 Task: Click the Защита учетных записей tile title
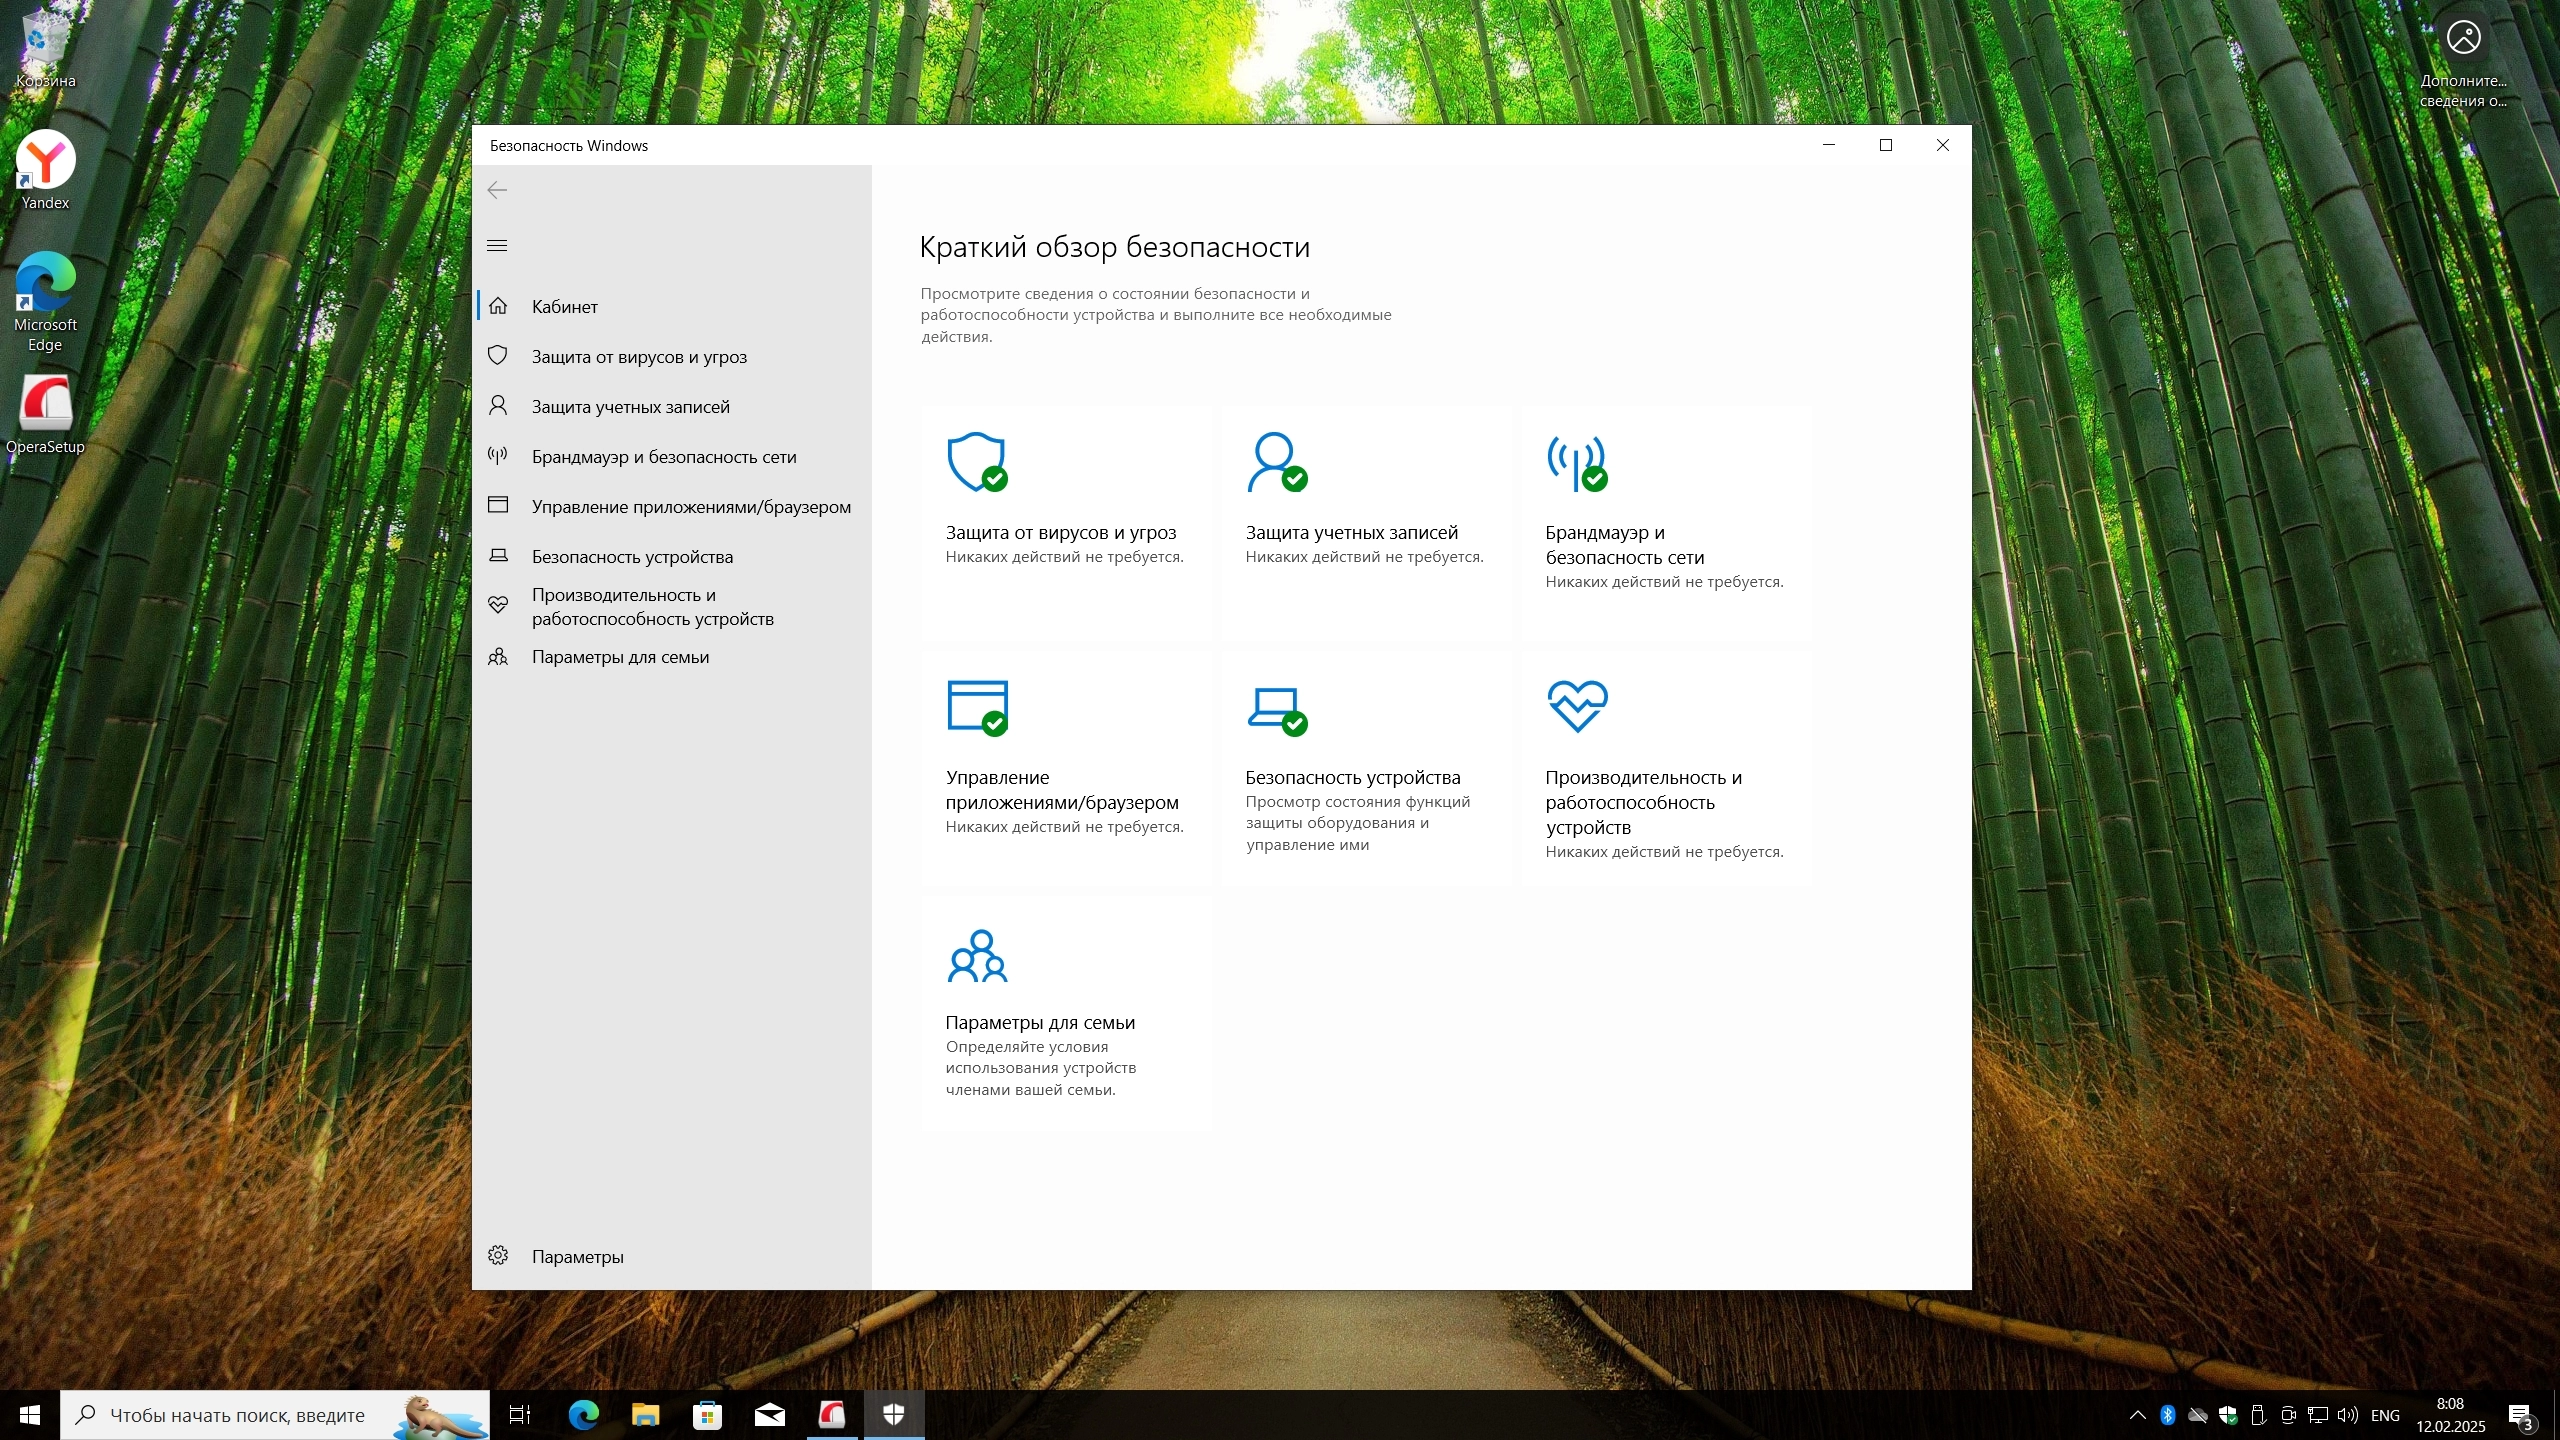point(1351,532)
